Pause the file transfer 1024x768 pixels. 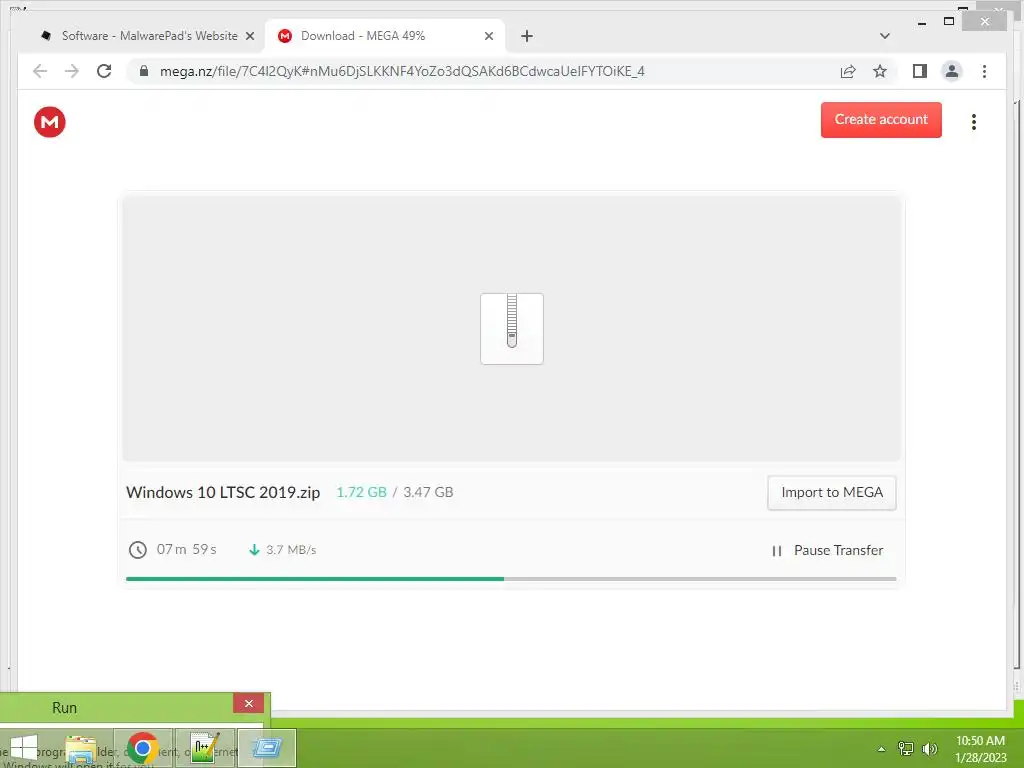point(827,551)
